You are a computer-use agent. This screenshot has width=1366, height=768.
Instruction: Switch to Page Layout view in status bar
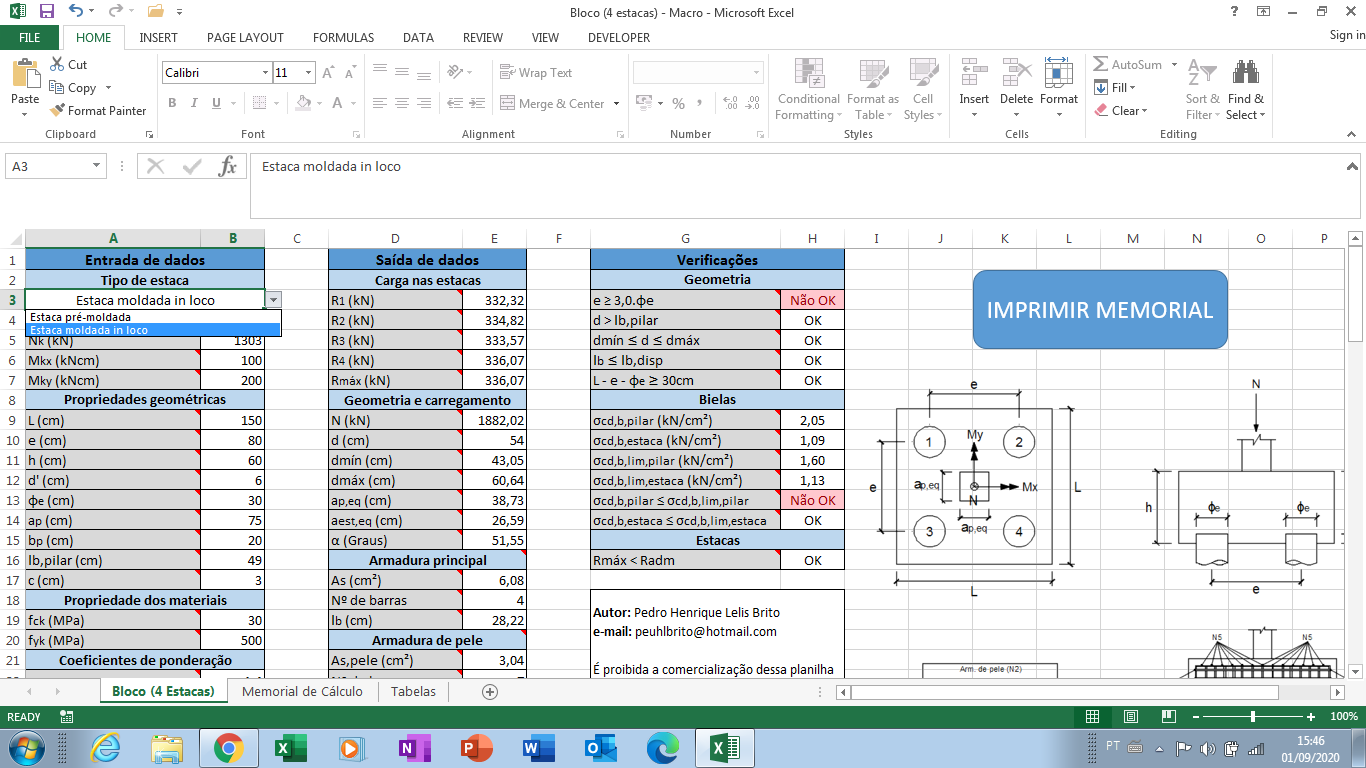pyautogui.click(x=1130, y=717)
